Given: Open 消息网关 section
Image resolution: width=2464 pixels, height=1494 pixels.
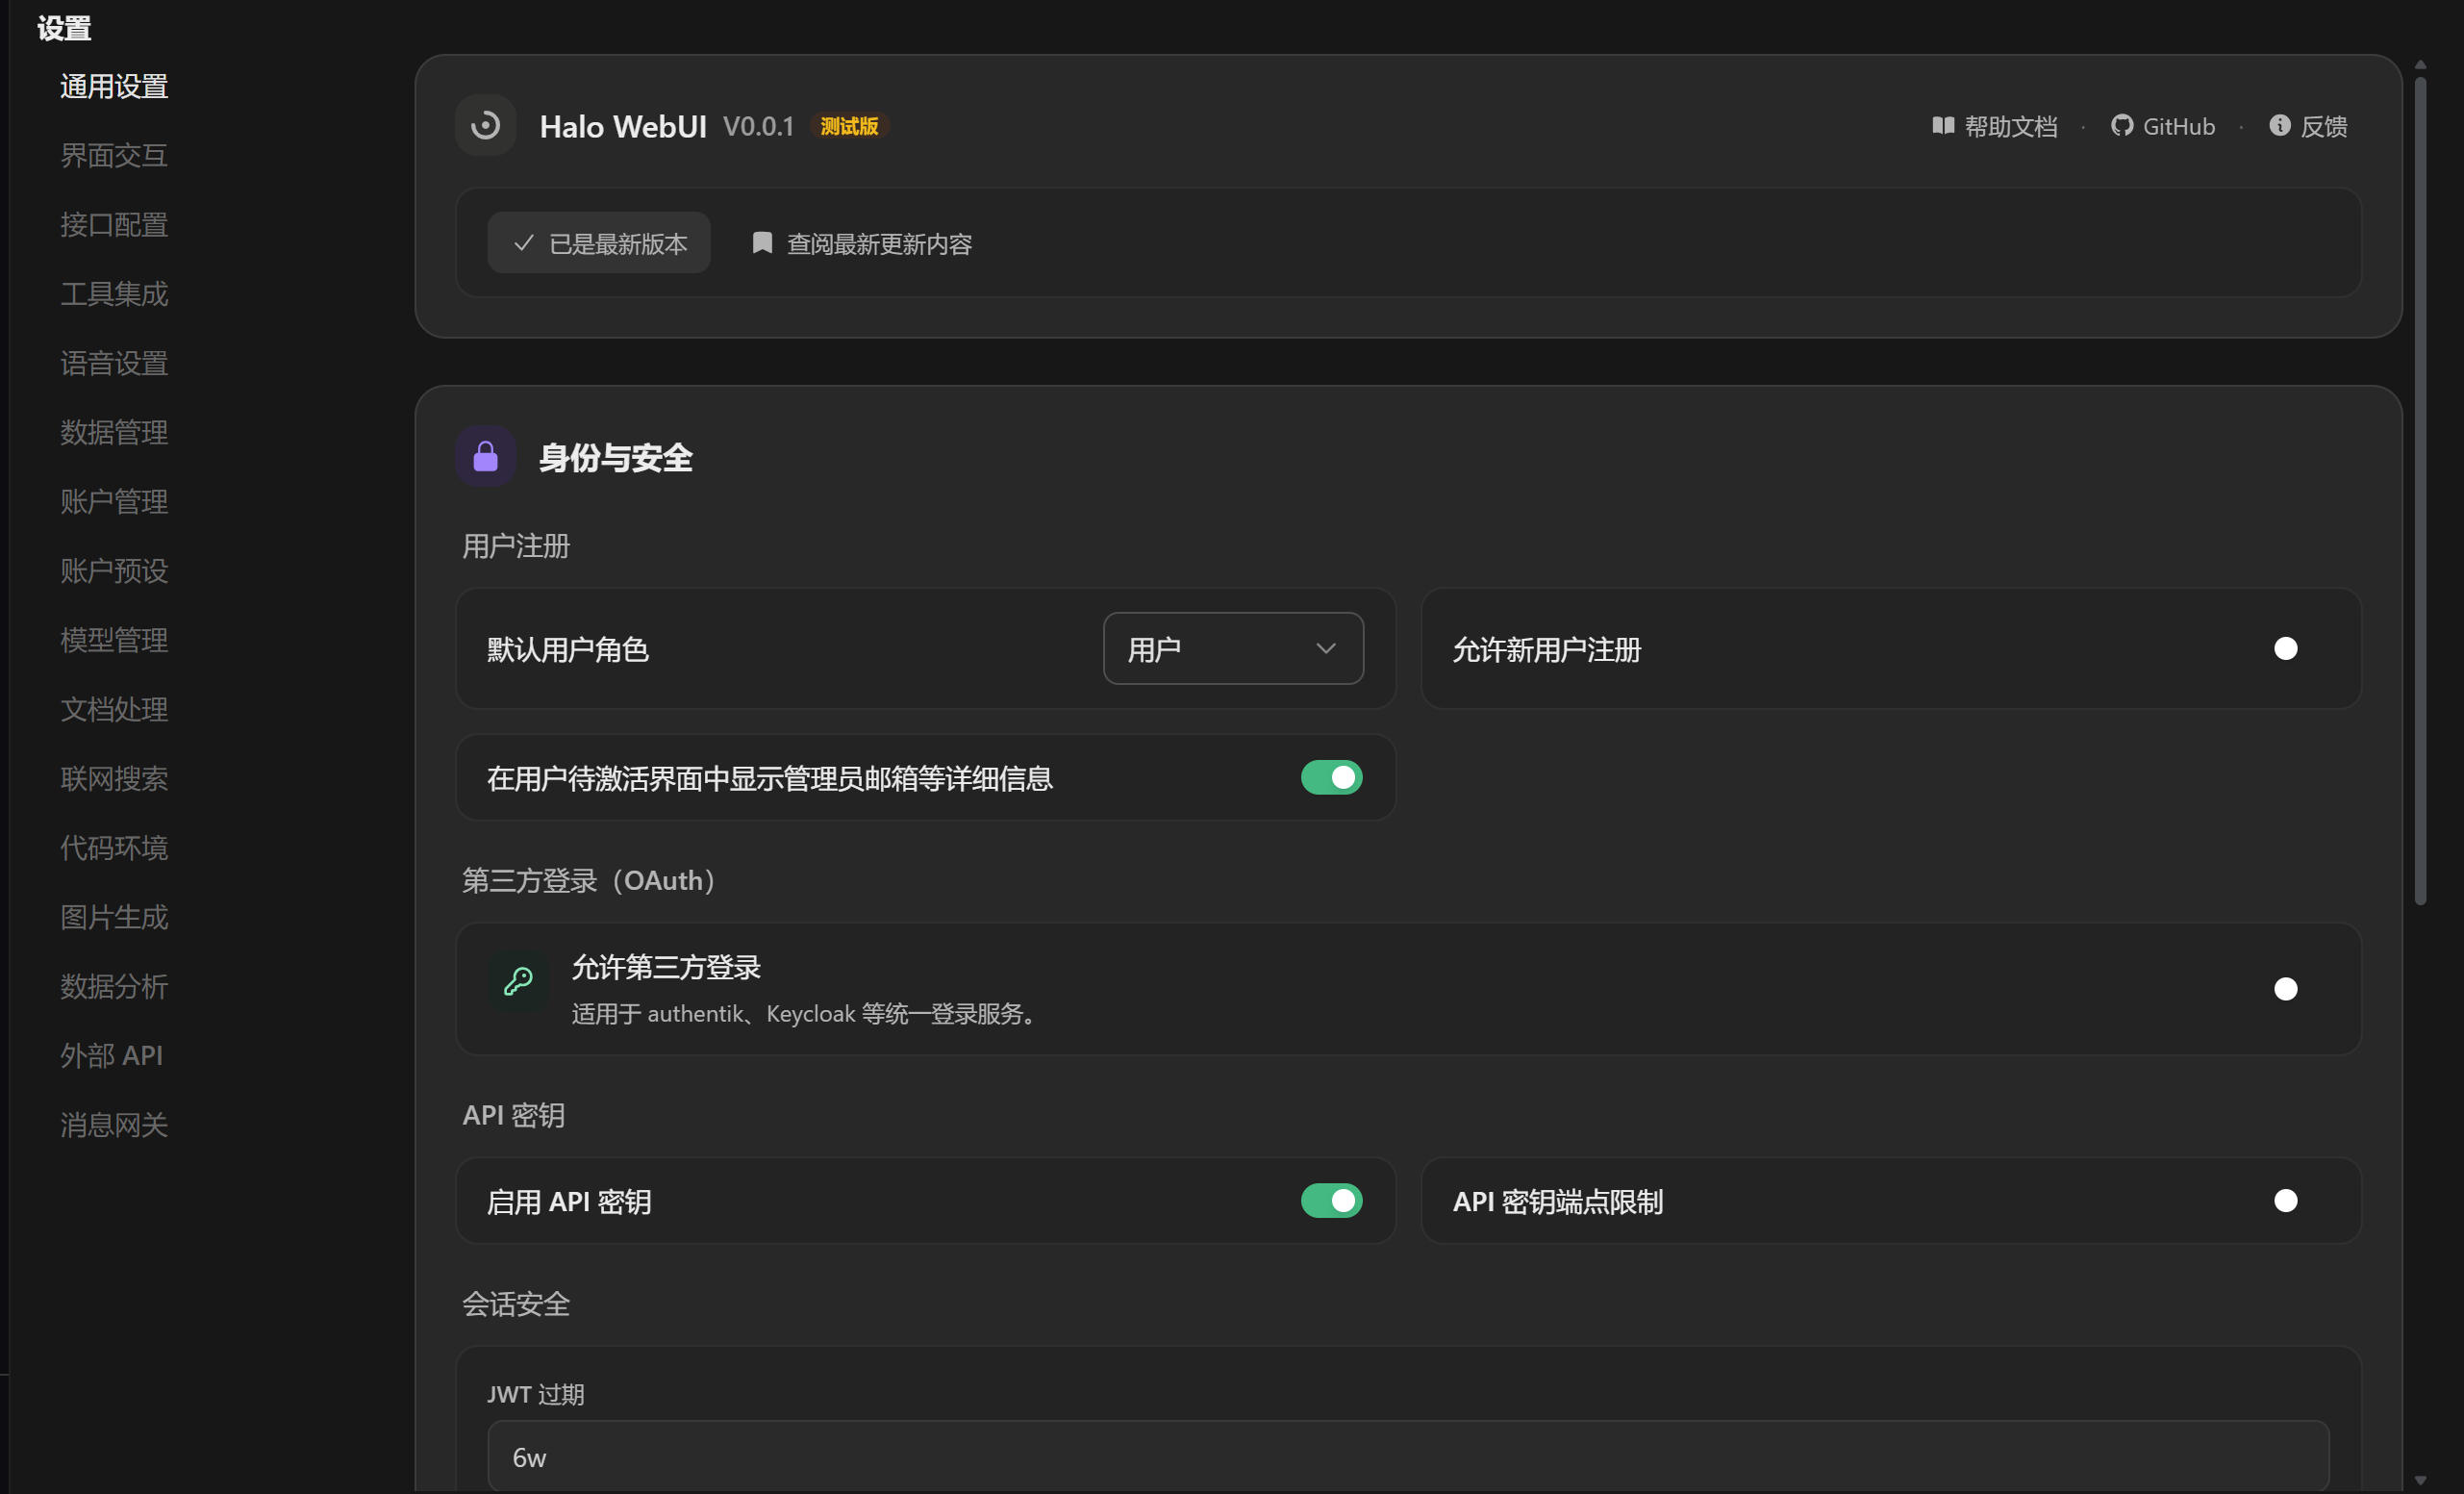Looking at the screenshot, I should click(x=114, y=1126).
